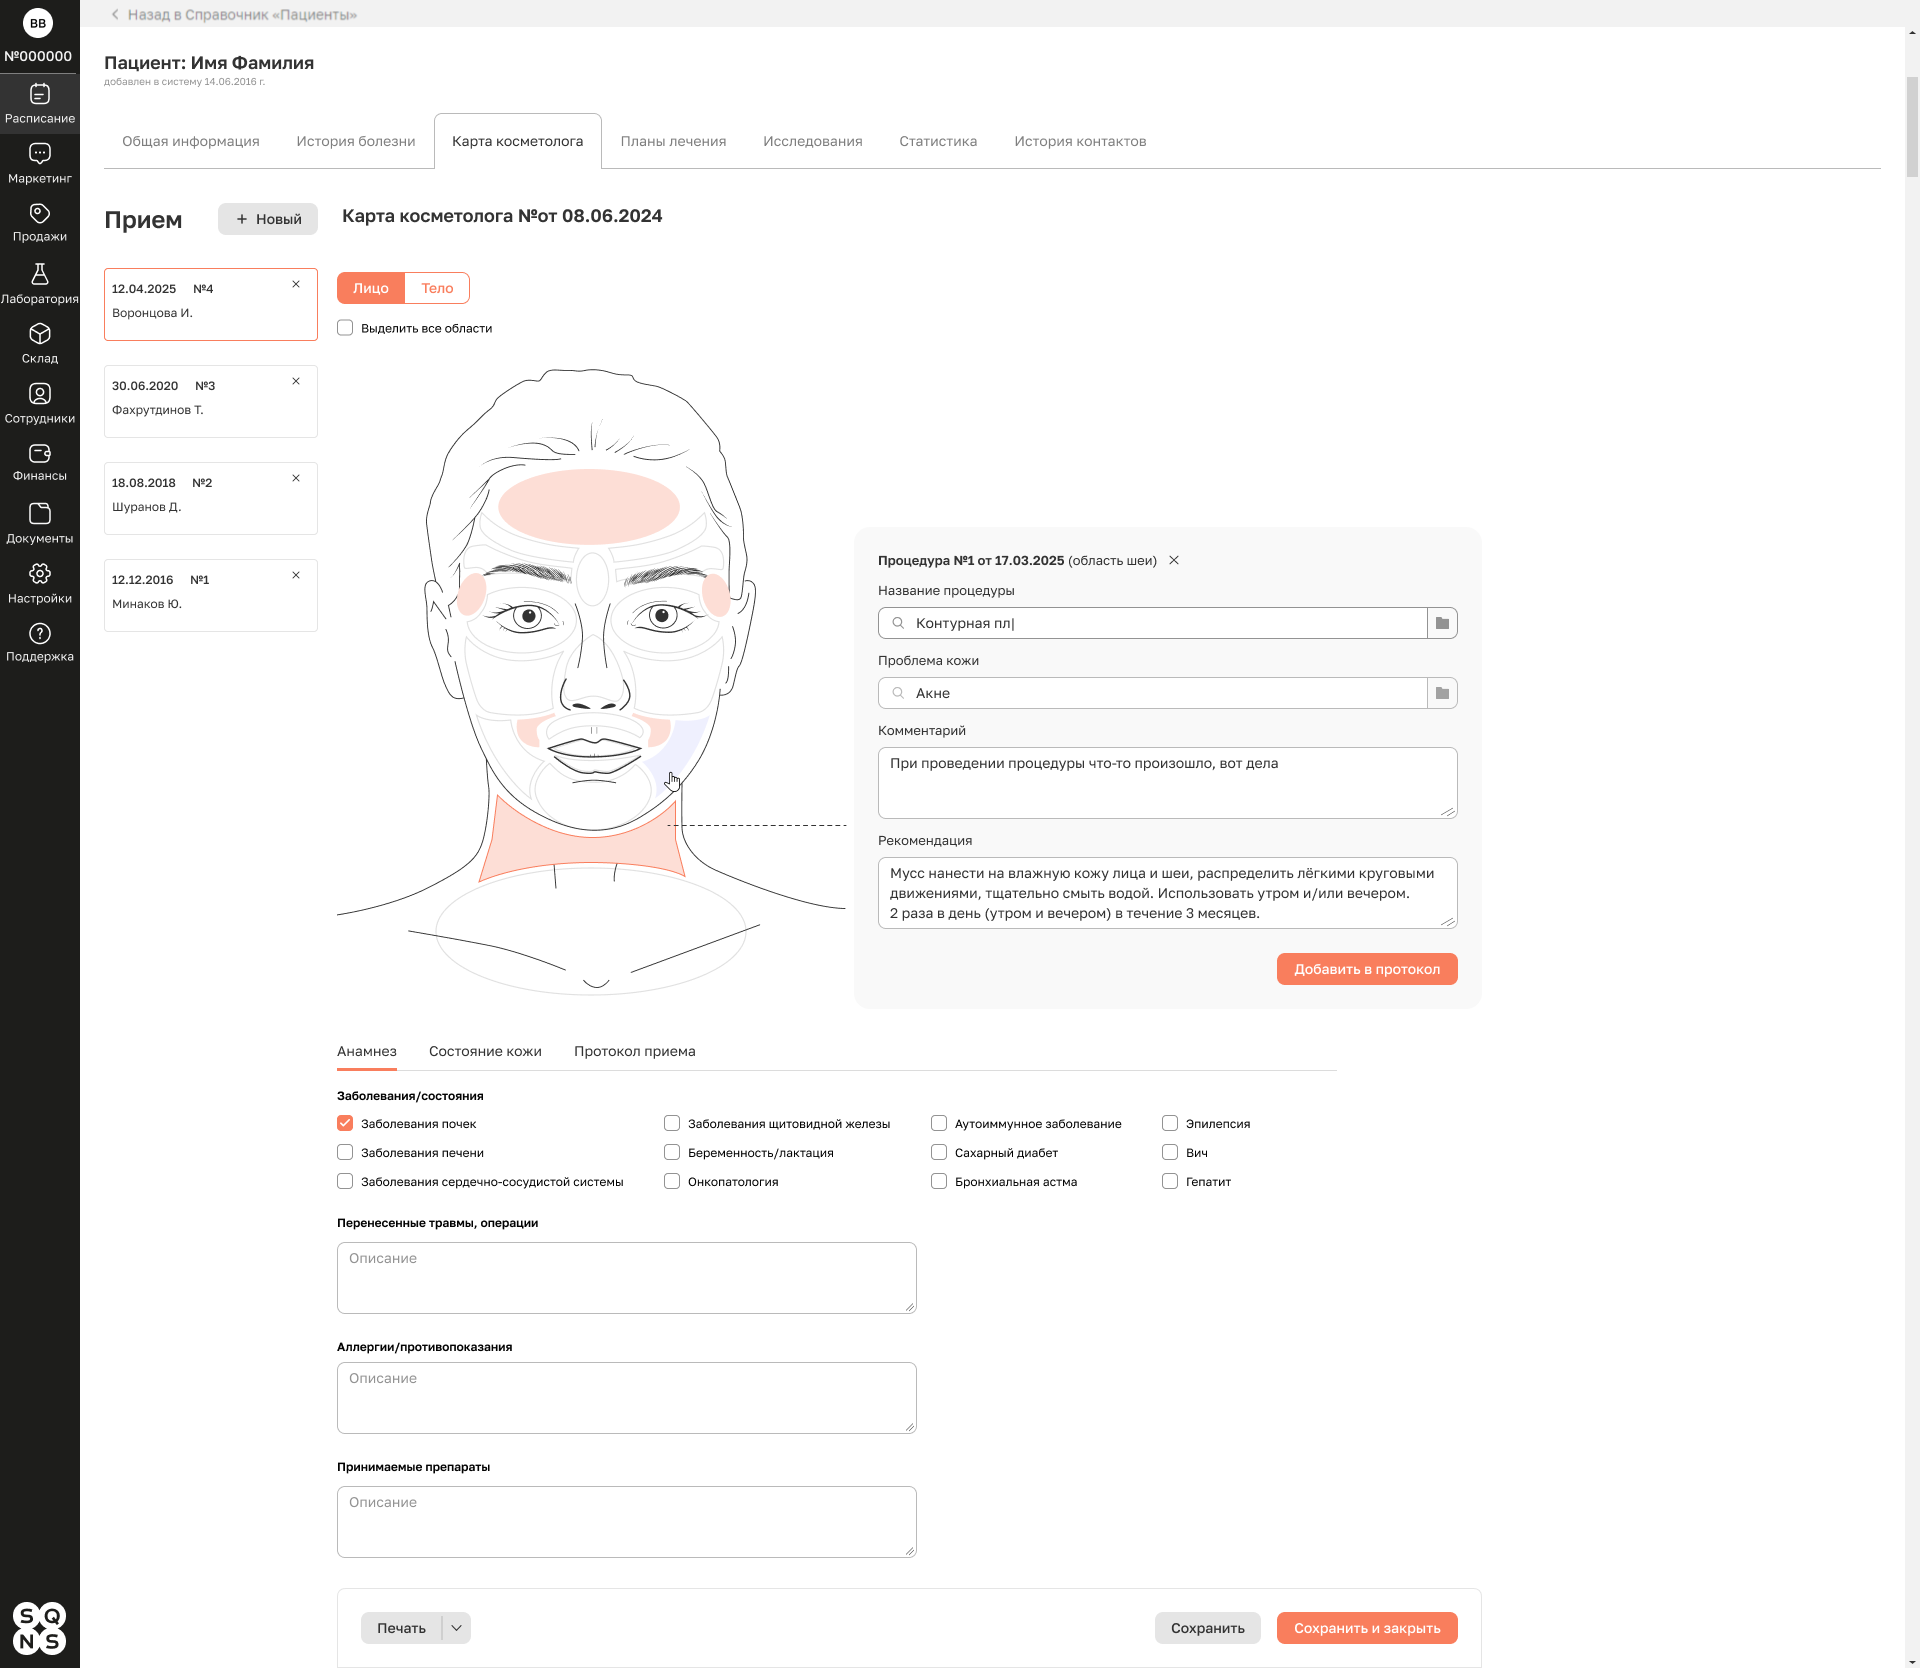Switch to Планы лечения tab
Image resolution: width=1920 pixels, height=1668 pixels.
[673, 141]
